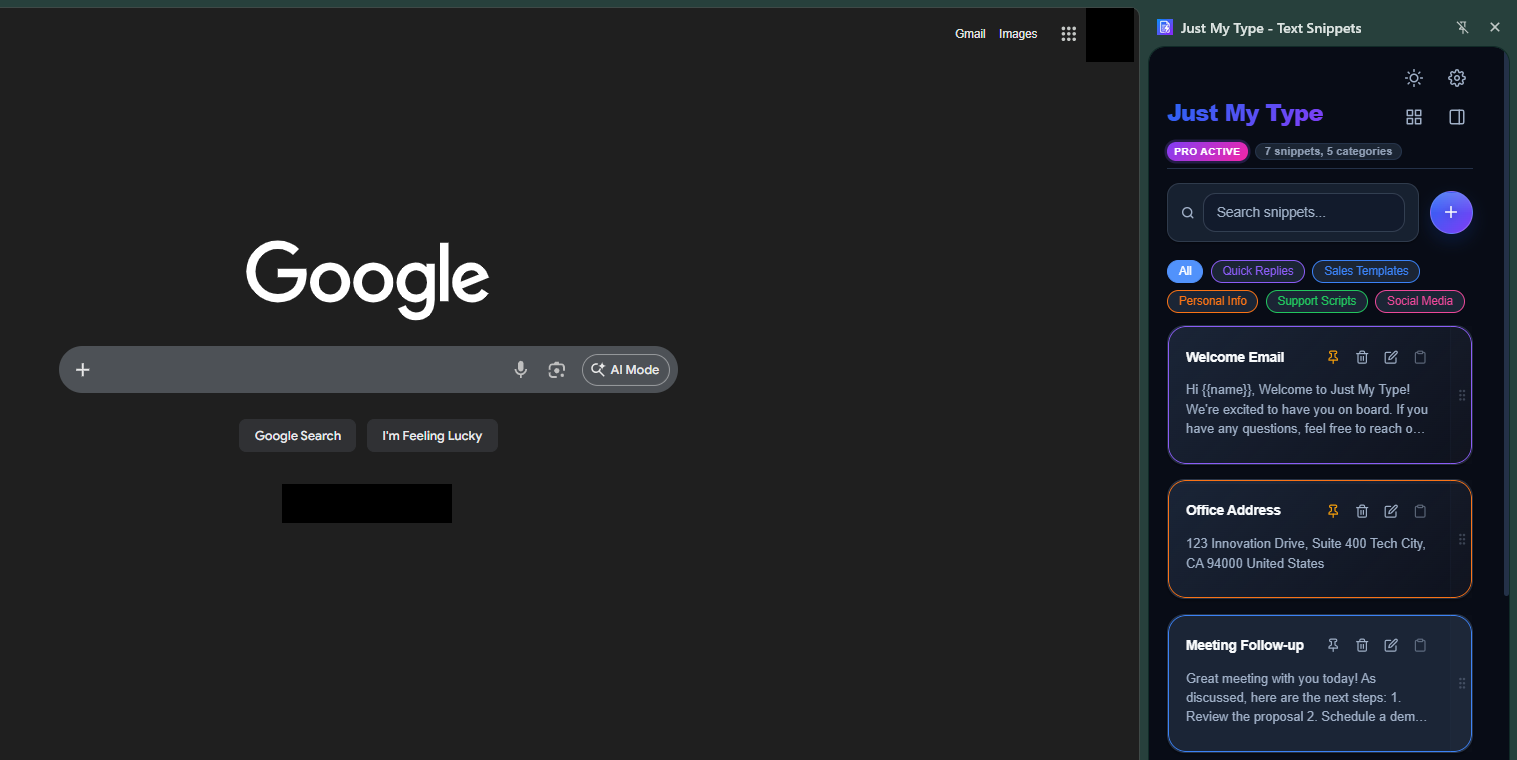Image resolution: width=1517 pixels, height=760 pixels.
Task: Open the Google apps launcher
Action: coord(1068,33)
